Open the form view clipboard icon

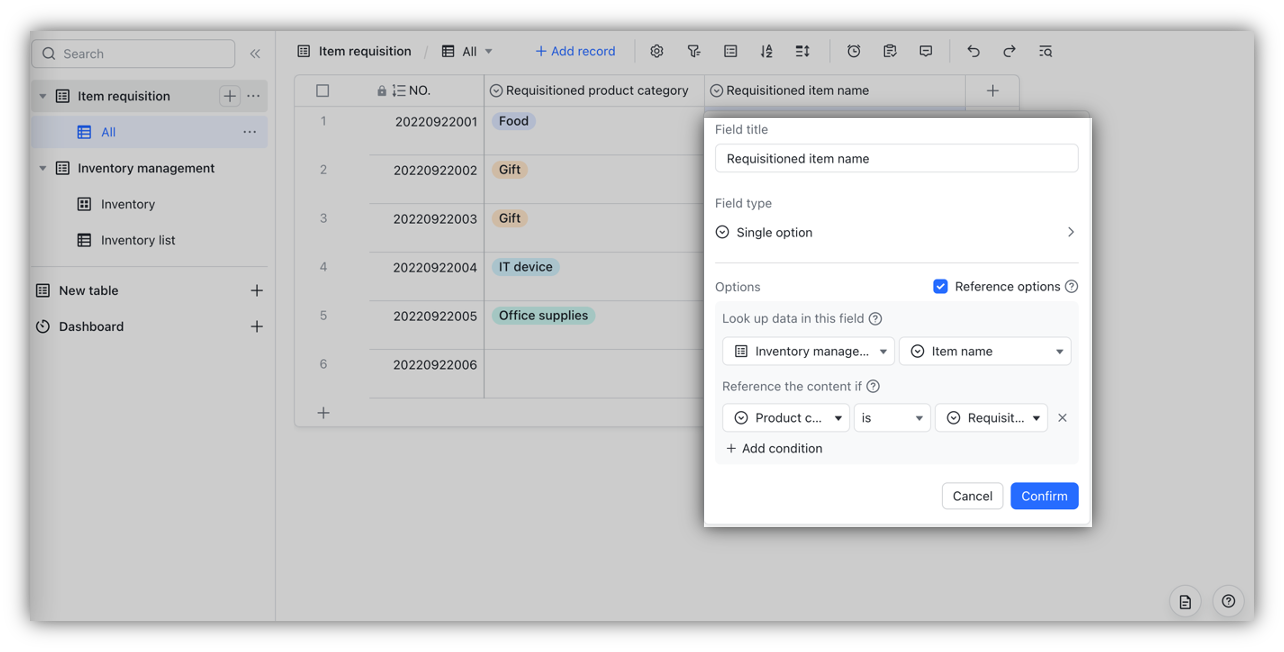(x=889, y=50)
